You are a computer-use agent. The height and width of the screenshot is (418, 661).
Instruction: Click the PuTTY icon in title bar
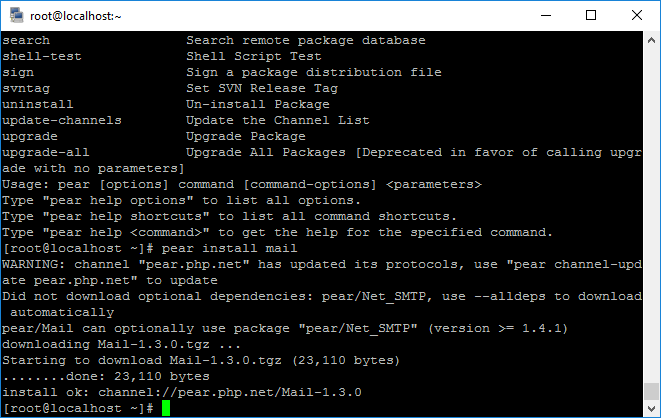point(17,16)
